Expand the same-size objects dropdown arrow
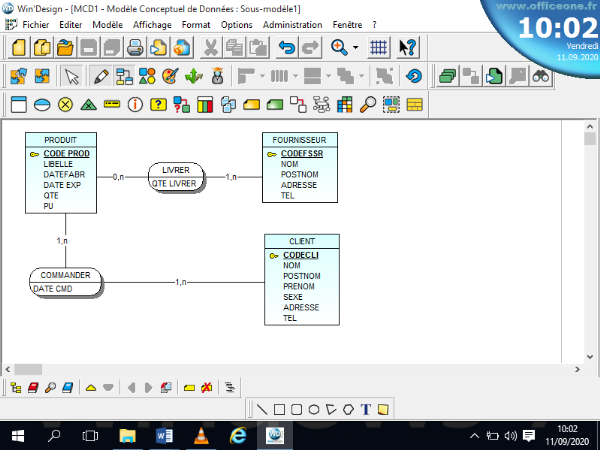 point(329,75)
